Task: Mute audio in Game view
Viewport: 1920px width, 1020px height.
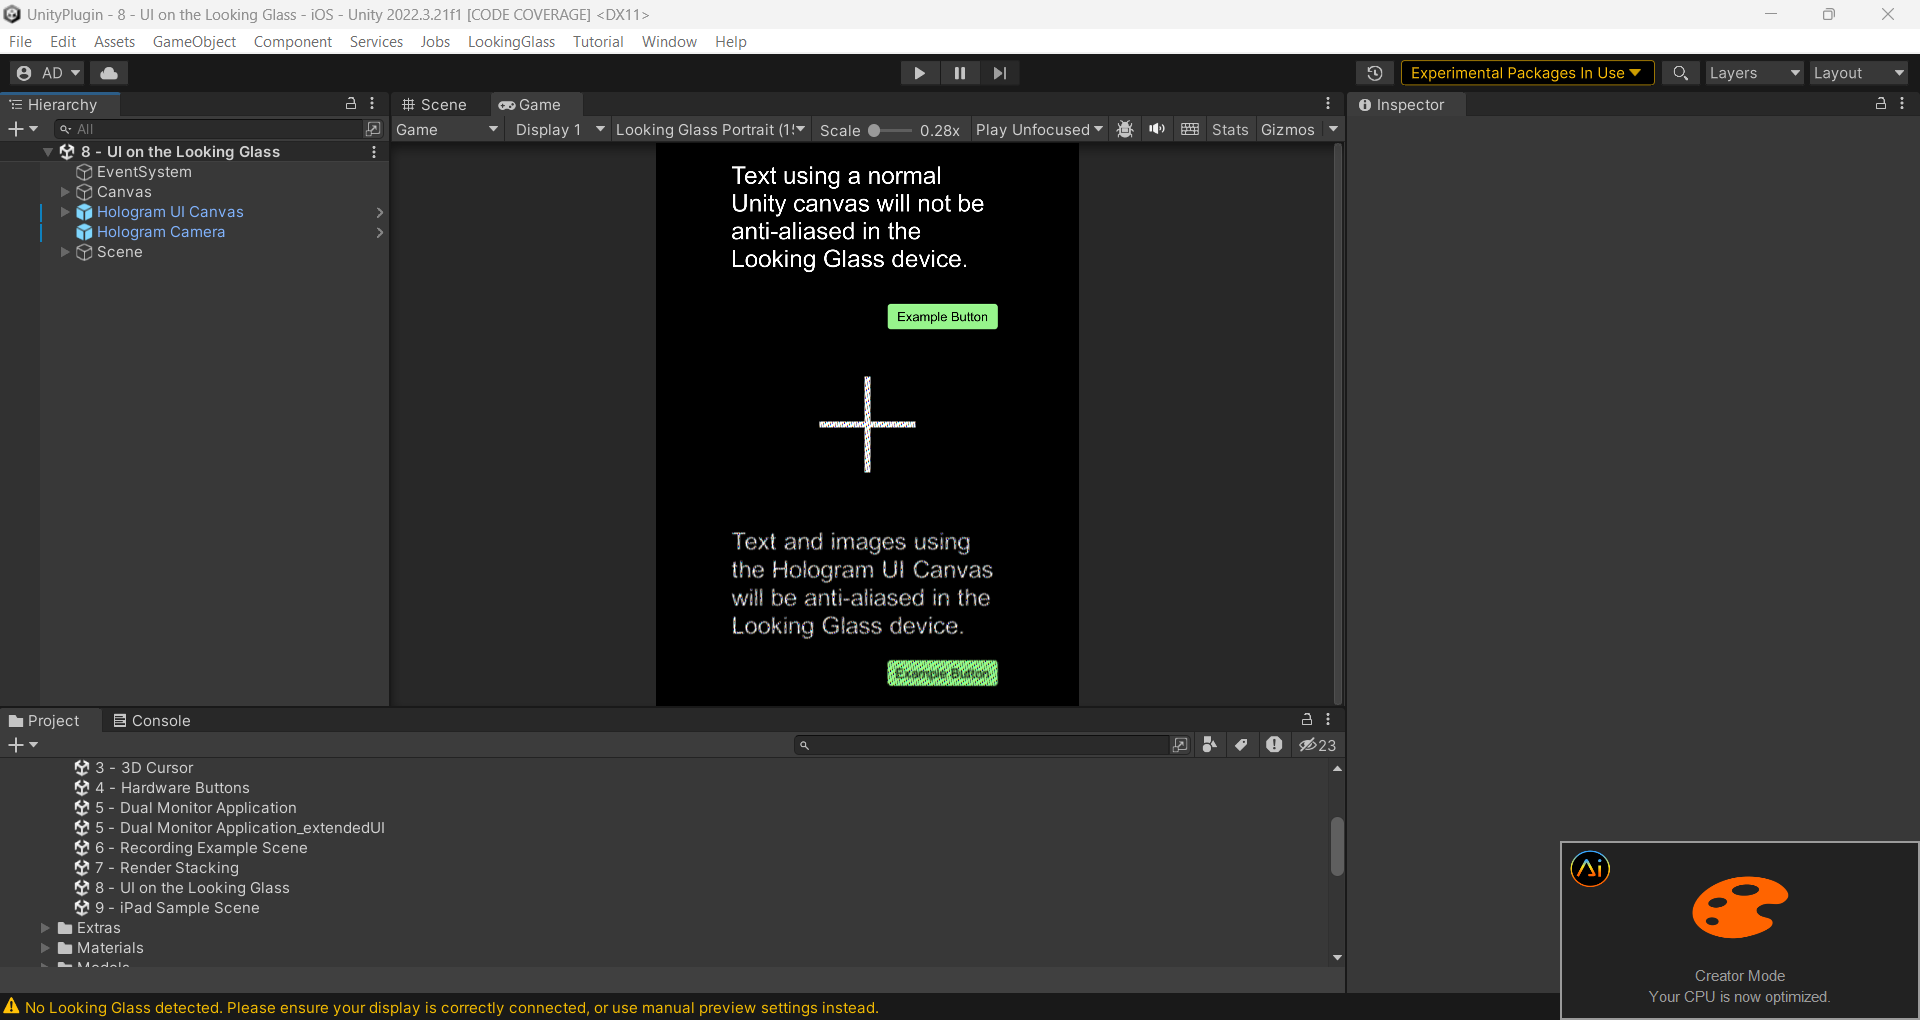Action: (1157, 130)
